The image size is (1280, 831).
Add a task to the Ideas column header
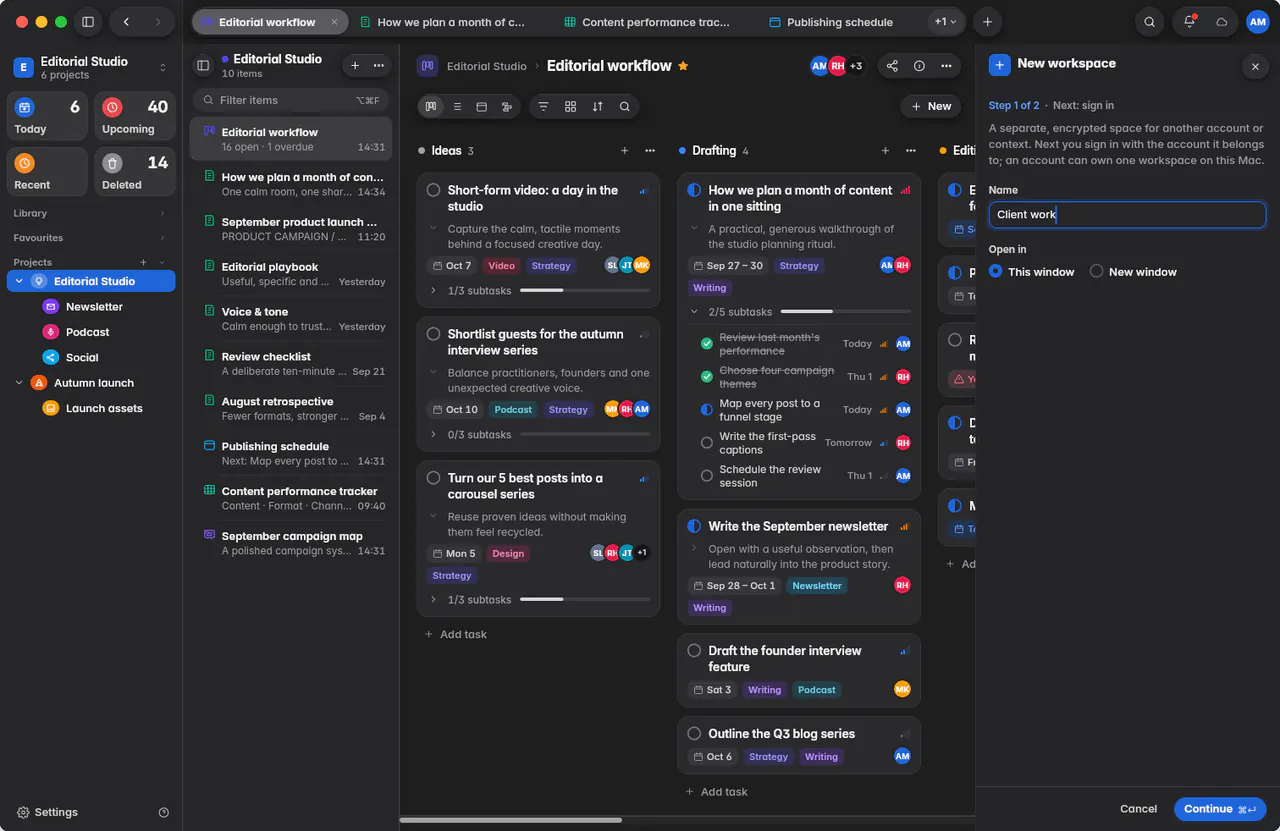[625, 151]
